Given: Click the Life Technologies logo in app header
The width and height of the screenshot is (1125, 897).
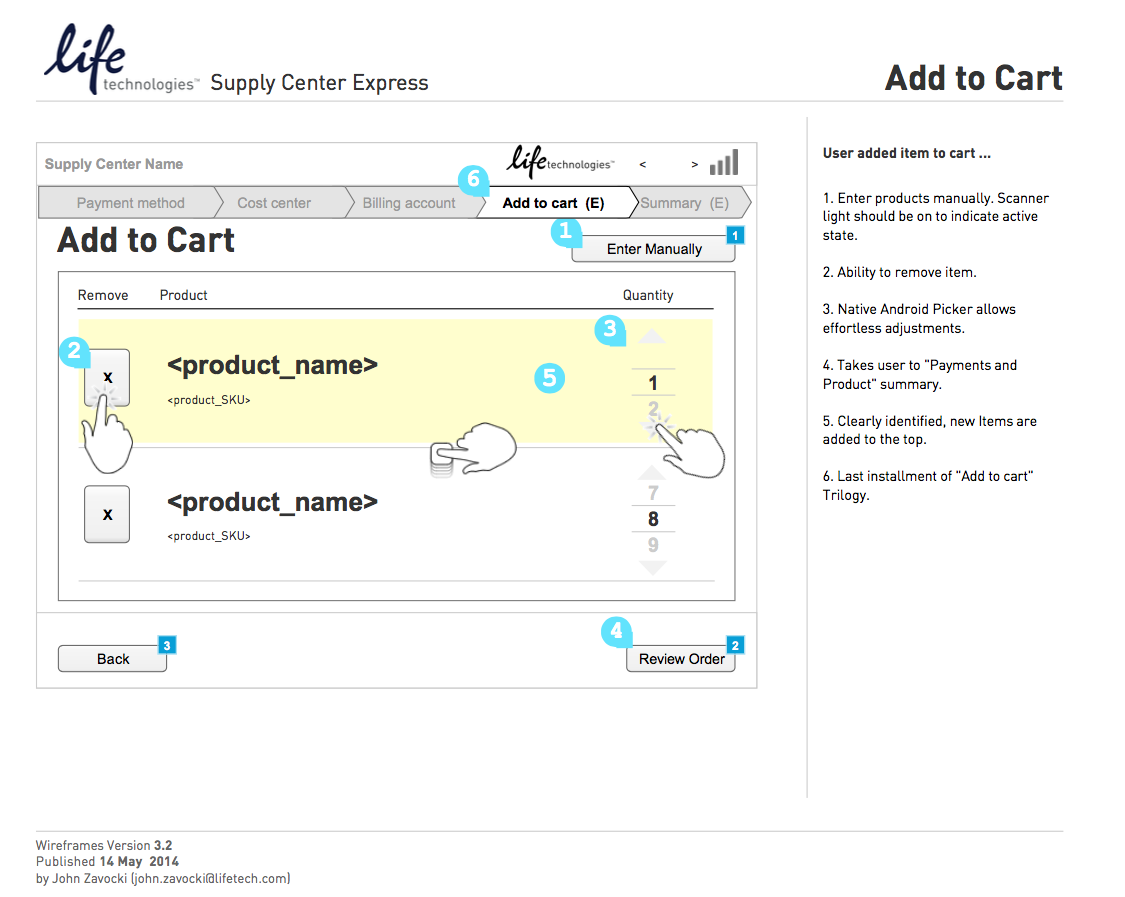Looking at the screenshot, I should [561, 162].
